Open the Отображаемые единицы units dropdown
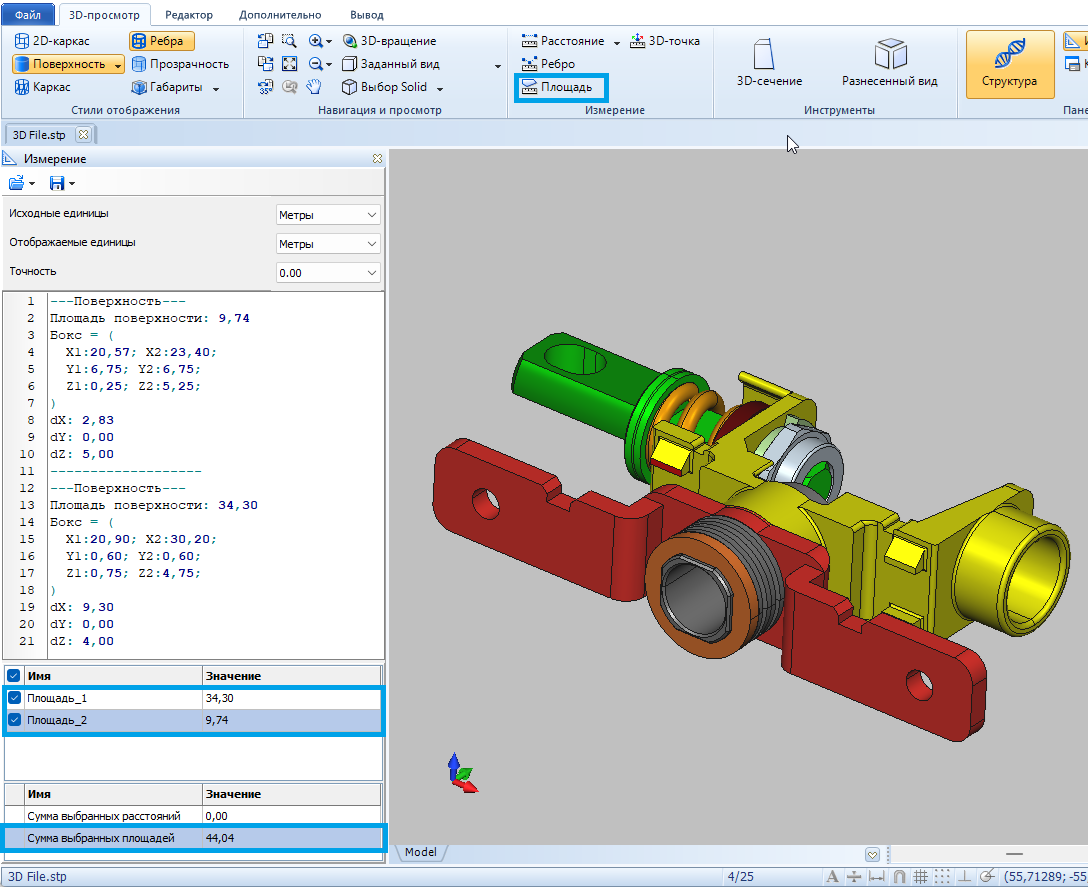 coord(328,244)
